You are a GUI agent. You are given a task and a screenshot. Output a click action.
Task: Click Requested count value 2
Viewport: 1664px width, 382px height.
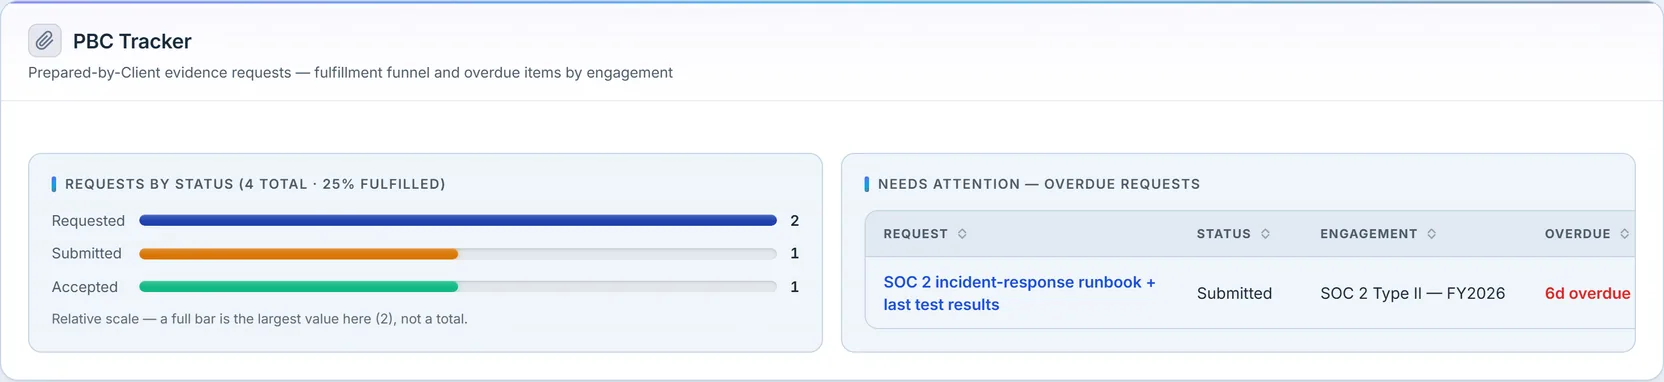pyautogui.click(x=795, y=221)
